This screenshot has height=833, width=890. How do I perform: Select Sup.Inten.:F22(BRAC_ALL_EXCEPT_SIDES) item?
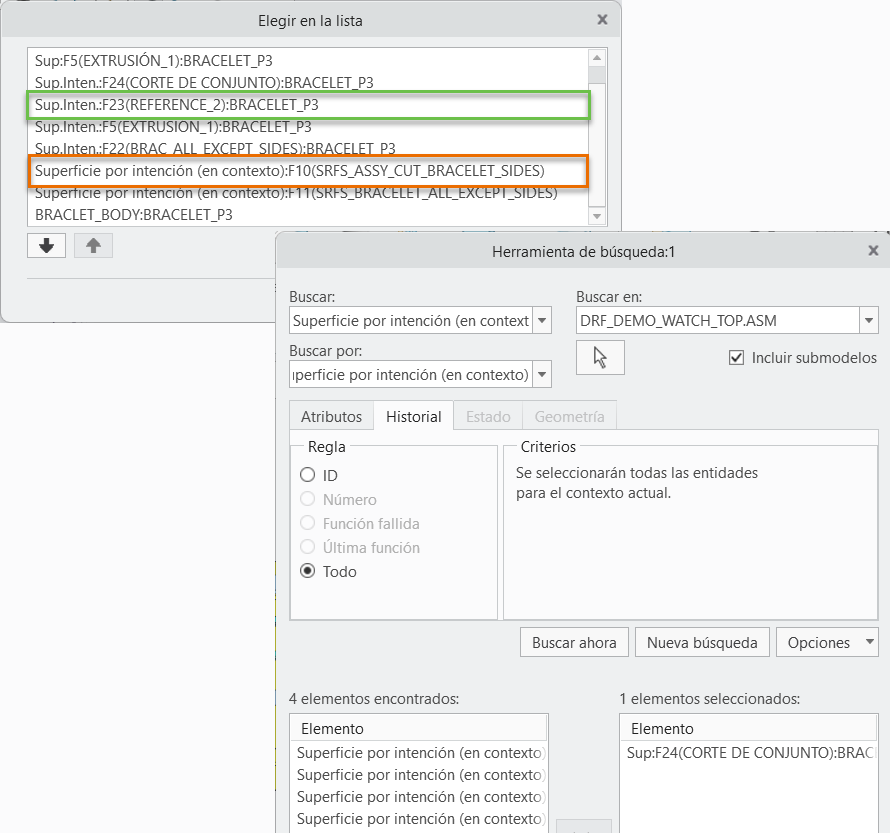coord(308,149)
